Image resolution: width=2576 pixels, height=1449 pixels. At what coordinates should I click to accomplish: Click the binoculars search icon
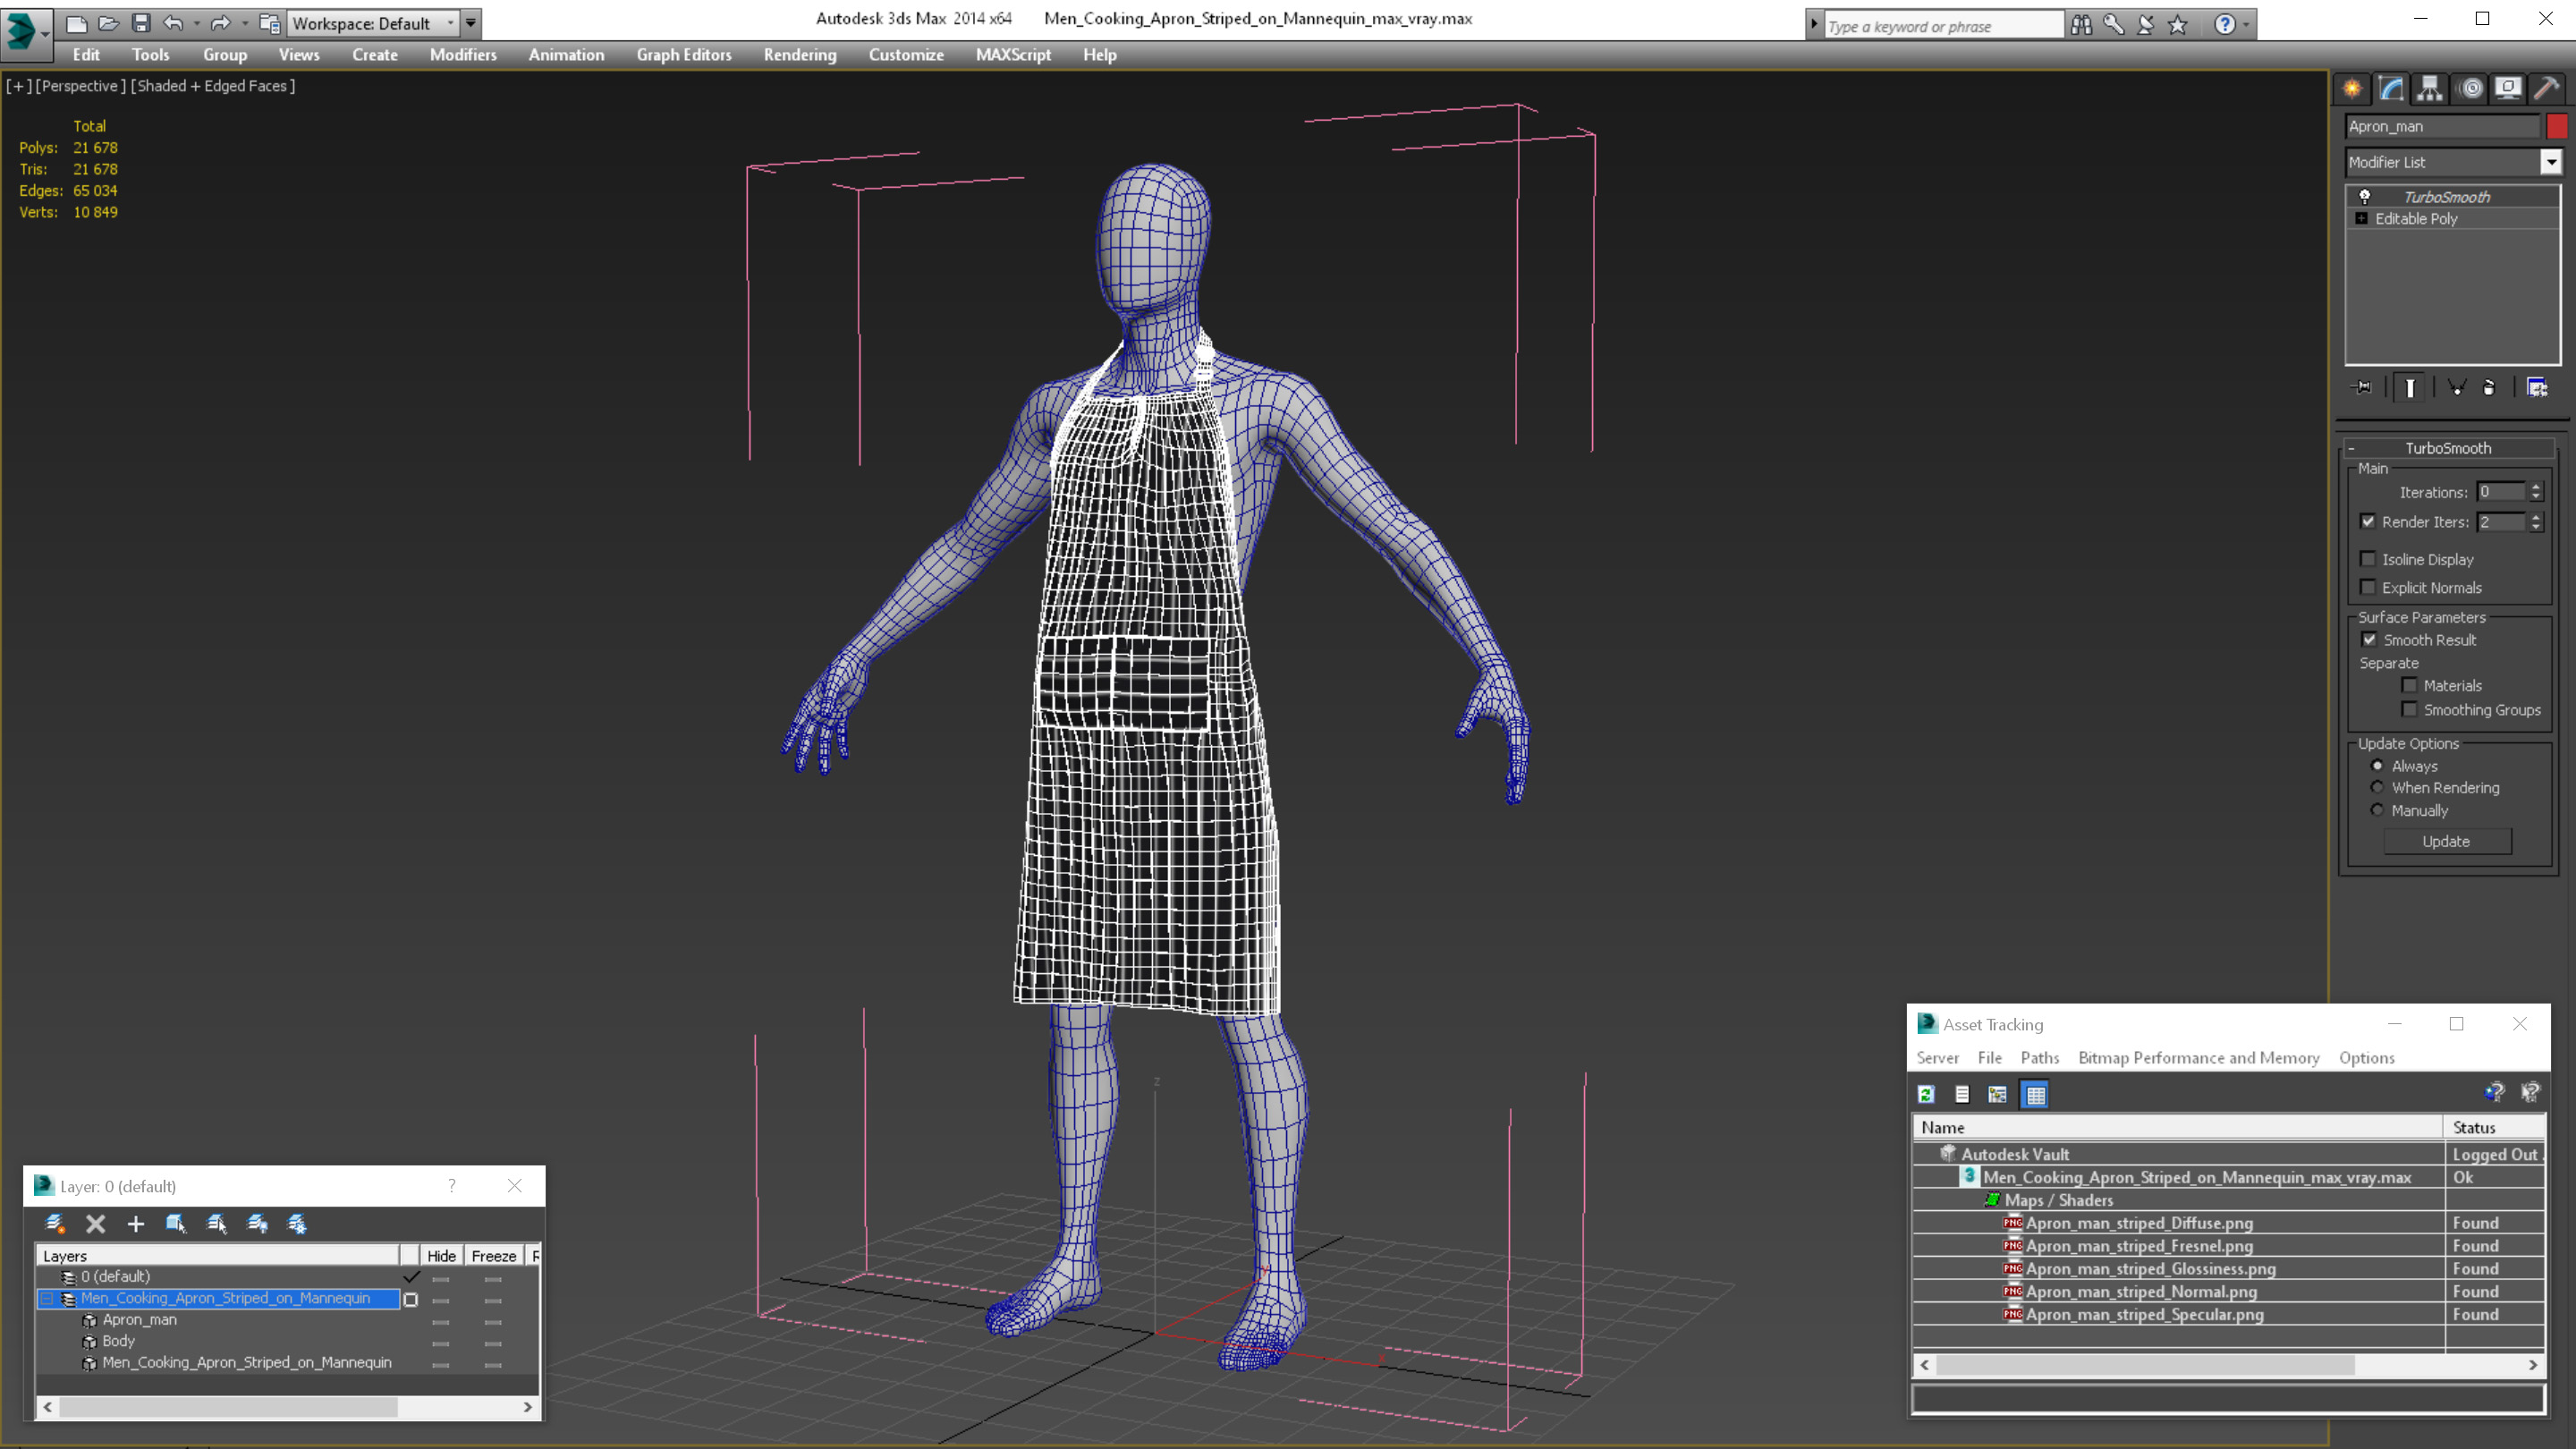pos(2081,25)
